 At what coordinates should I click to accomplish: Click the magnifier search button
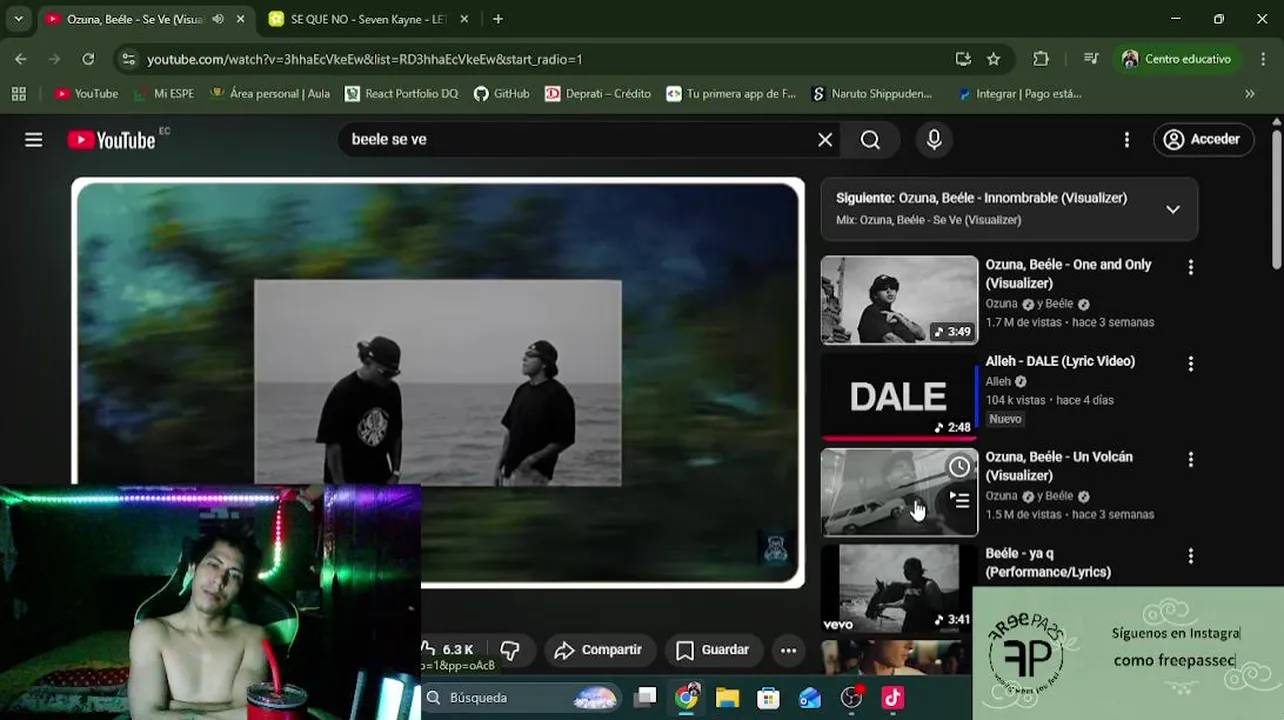870,140
